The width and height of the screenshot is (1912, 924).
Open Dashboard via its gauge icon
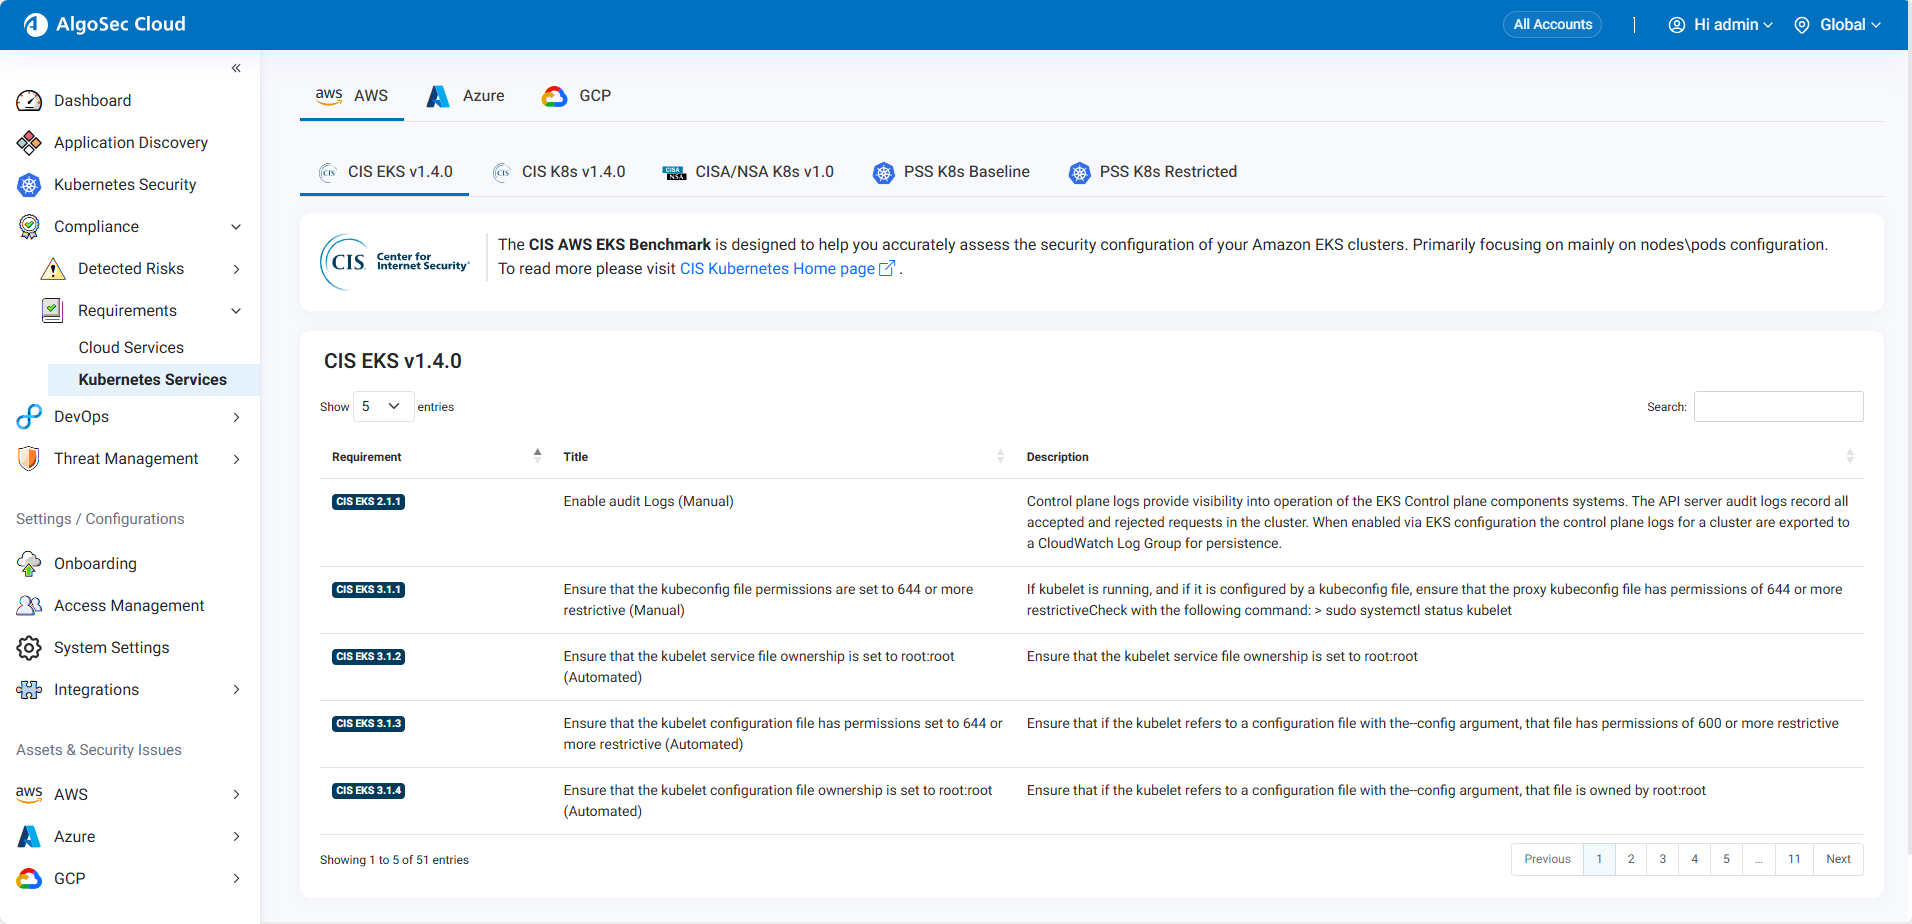tap(29, 101)
